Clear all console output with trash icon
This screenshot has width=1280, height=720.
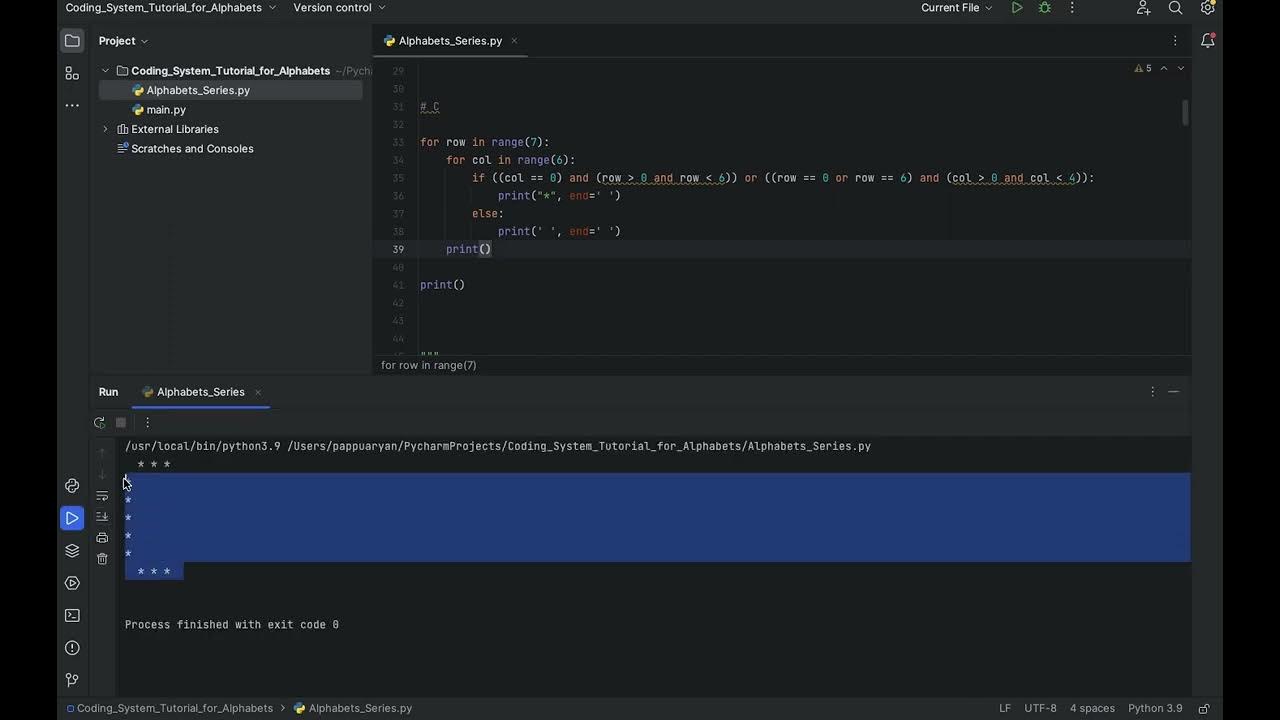point(102,559)
